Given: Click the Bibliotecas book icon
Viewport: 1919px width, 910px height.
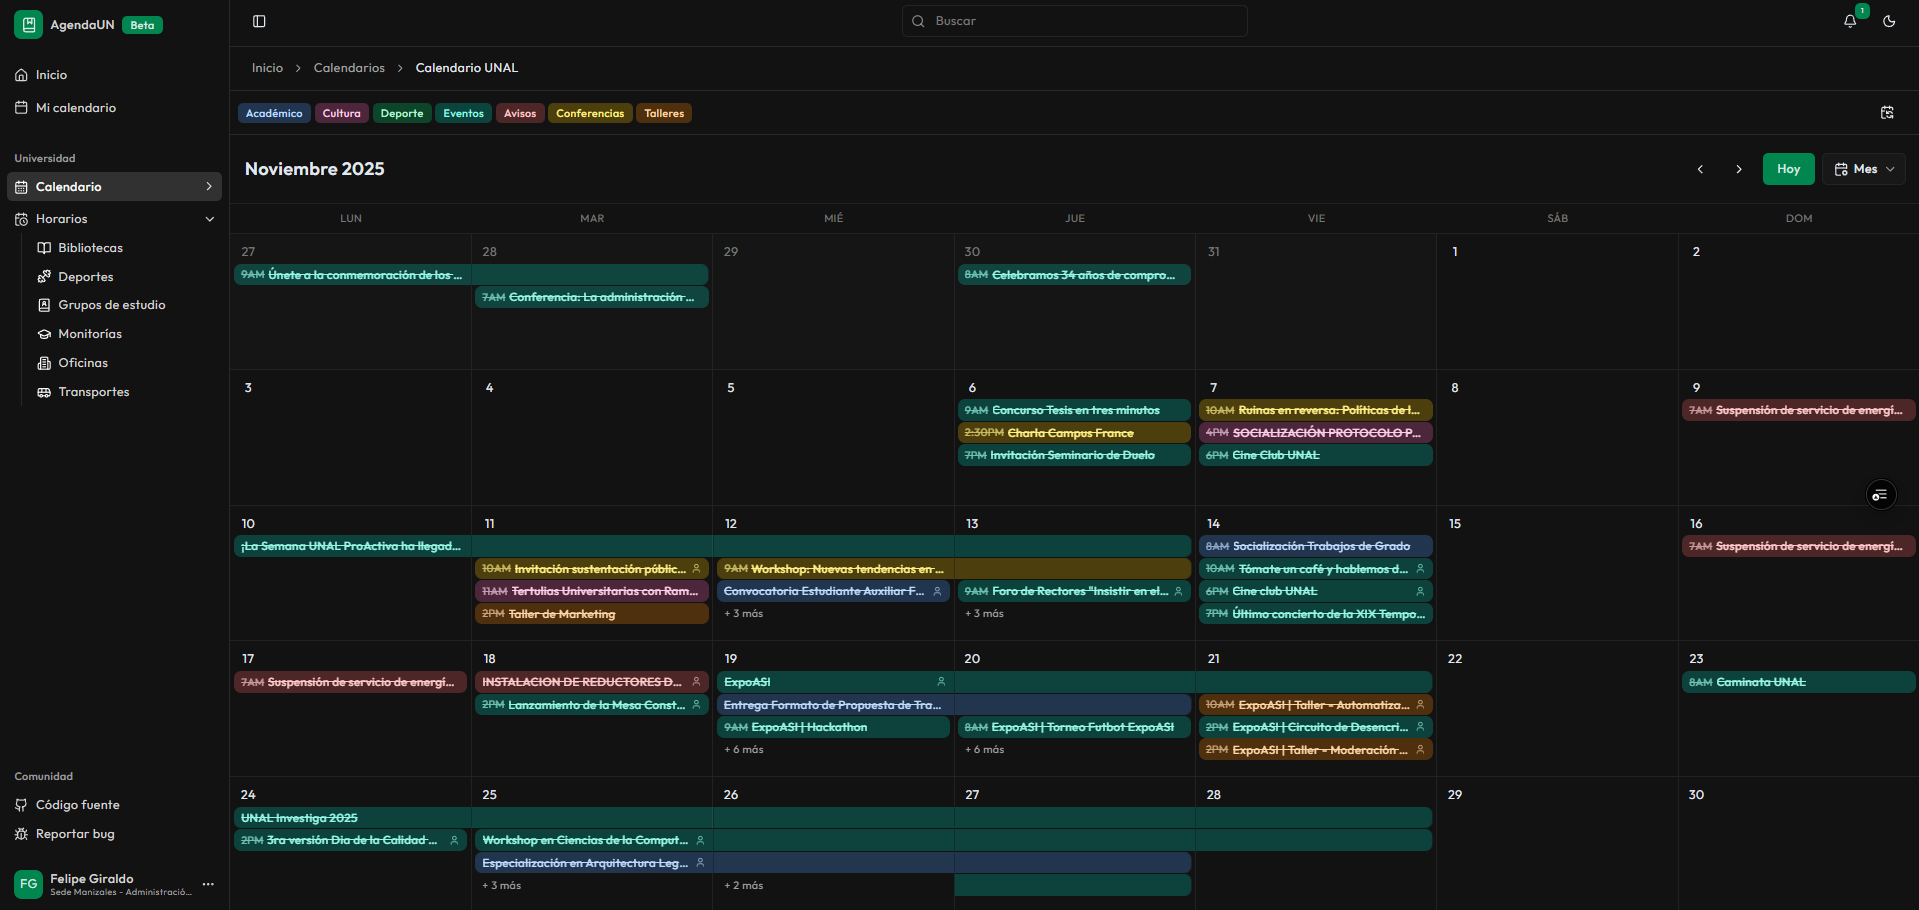Looking at the screenshot, I should click(44, 248).
